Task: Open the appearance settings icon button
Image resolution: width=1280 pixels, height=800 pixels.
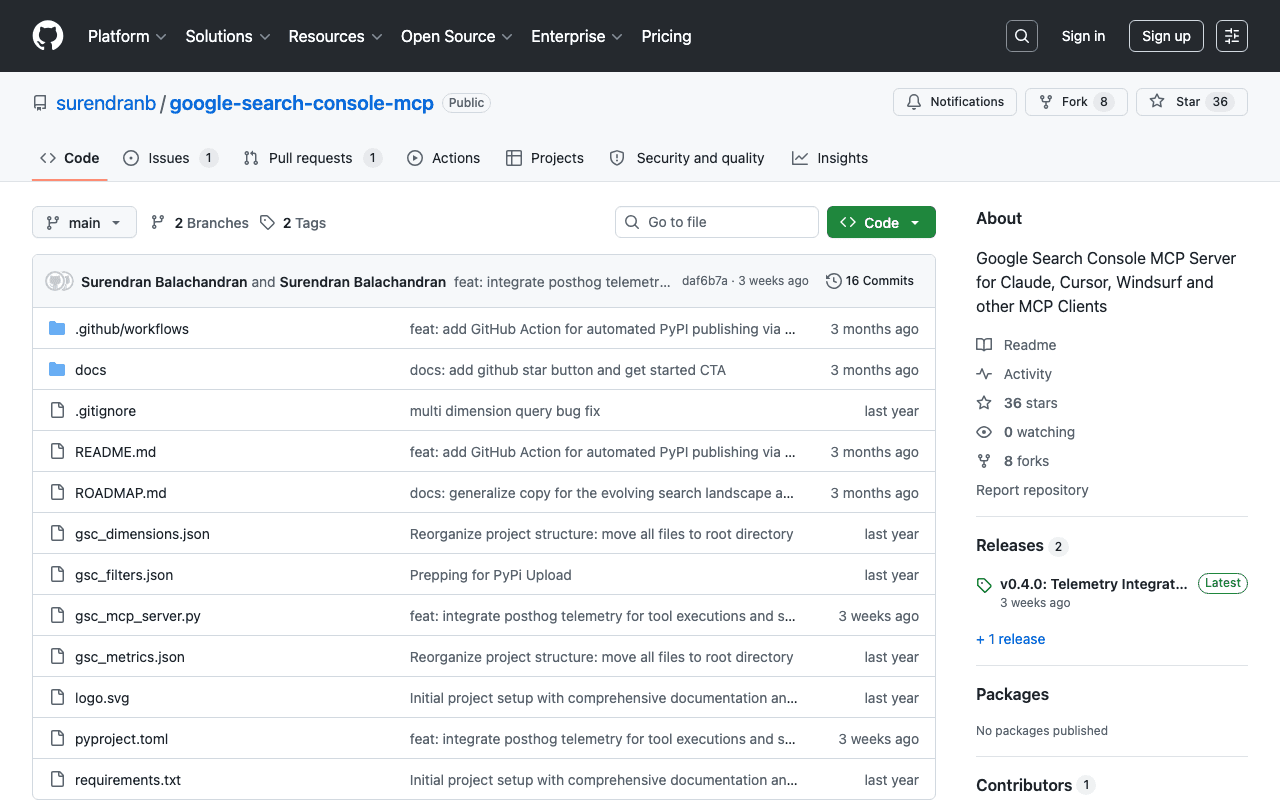Action: click(x=1232, y=36)
